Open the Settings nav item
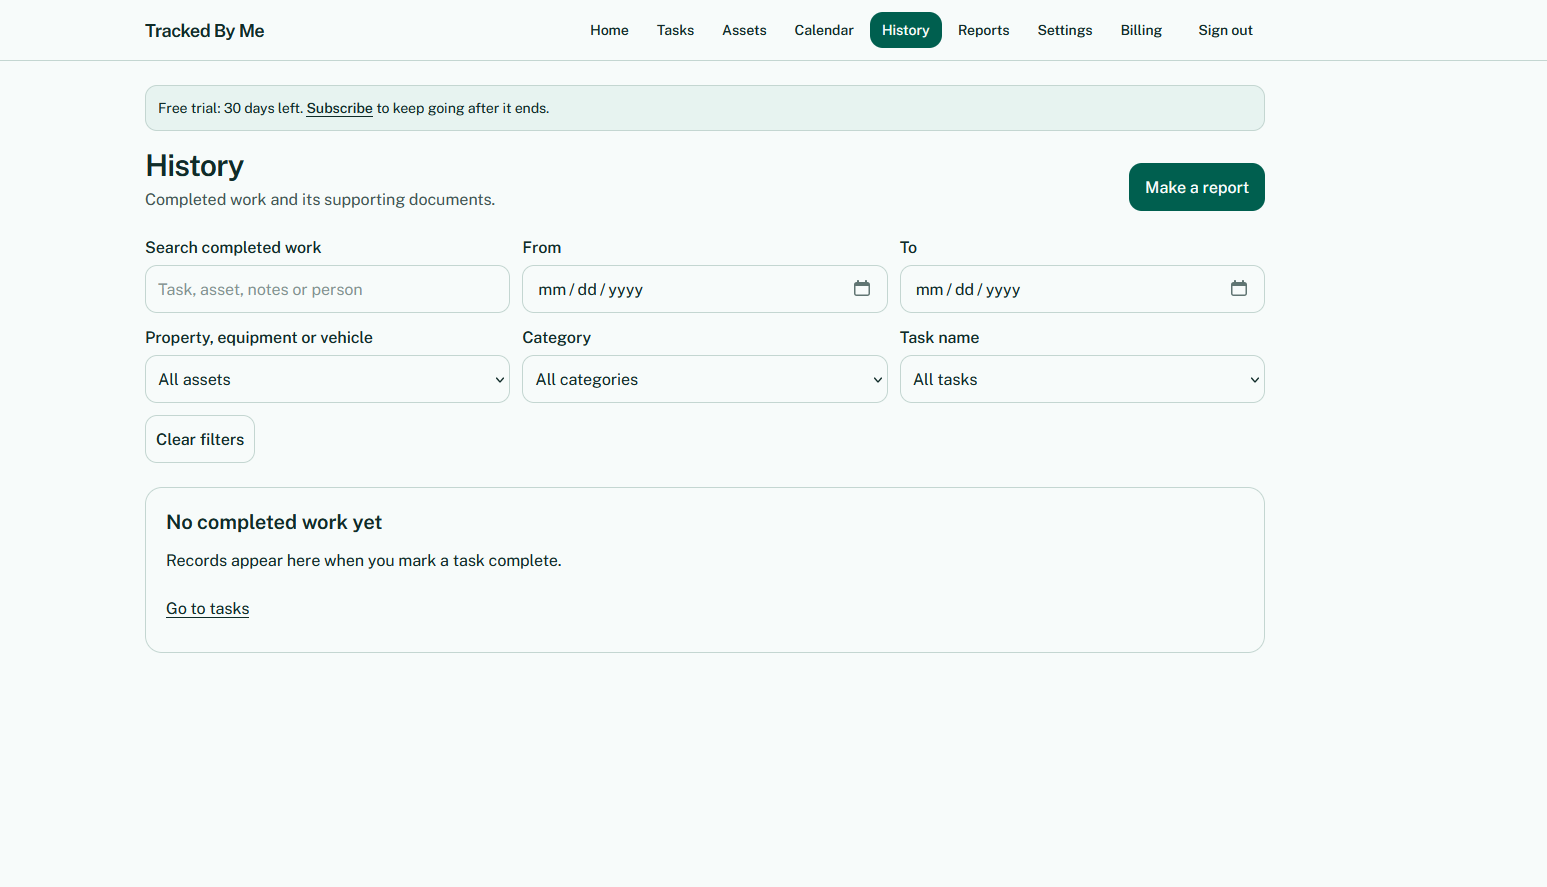 coord(1065,30)
